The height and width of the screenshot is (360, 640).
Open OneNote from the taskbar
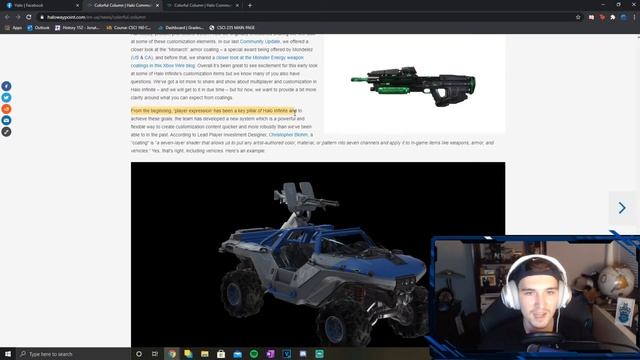click(270, 354)
